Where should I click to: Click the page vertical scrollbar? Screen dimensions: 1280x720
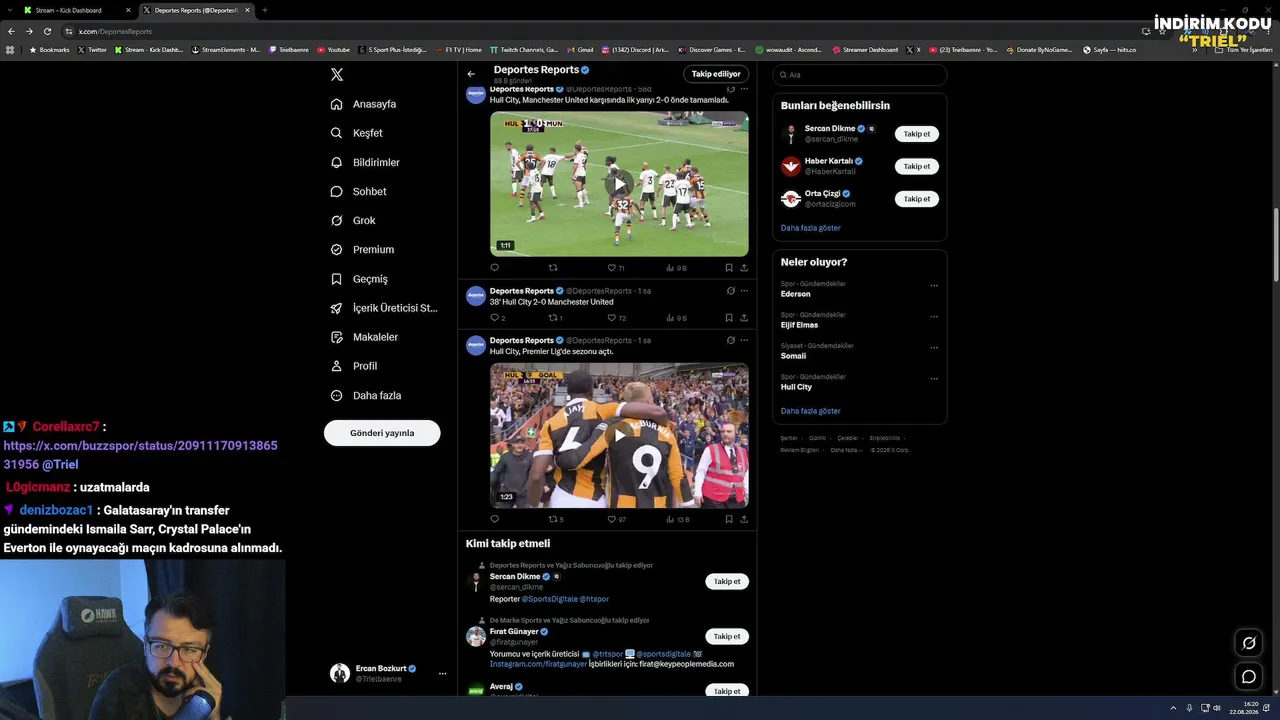(1275, 245)
